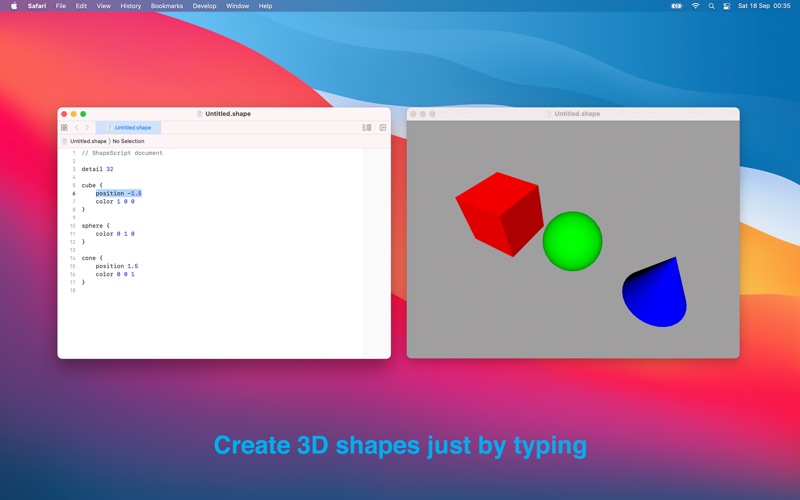This screenshot has height=500, width=800.
Task: Check the battery status icon in menu bar
Action: point(677,6)
